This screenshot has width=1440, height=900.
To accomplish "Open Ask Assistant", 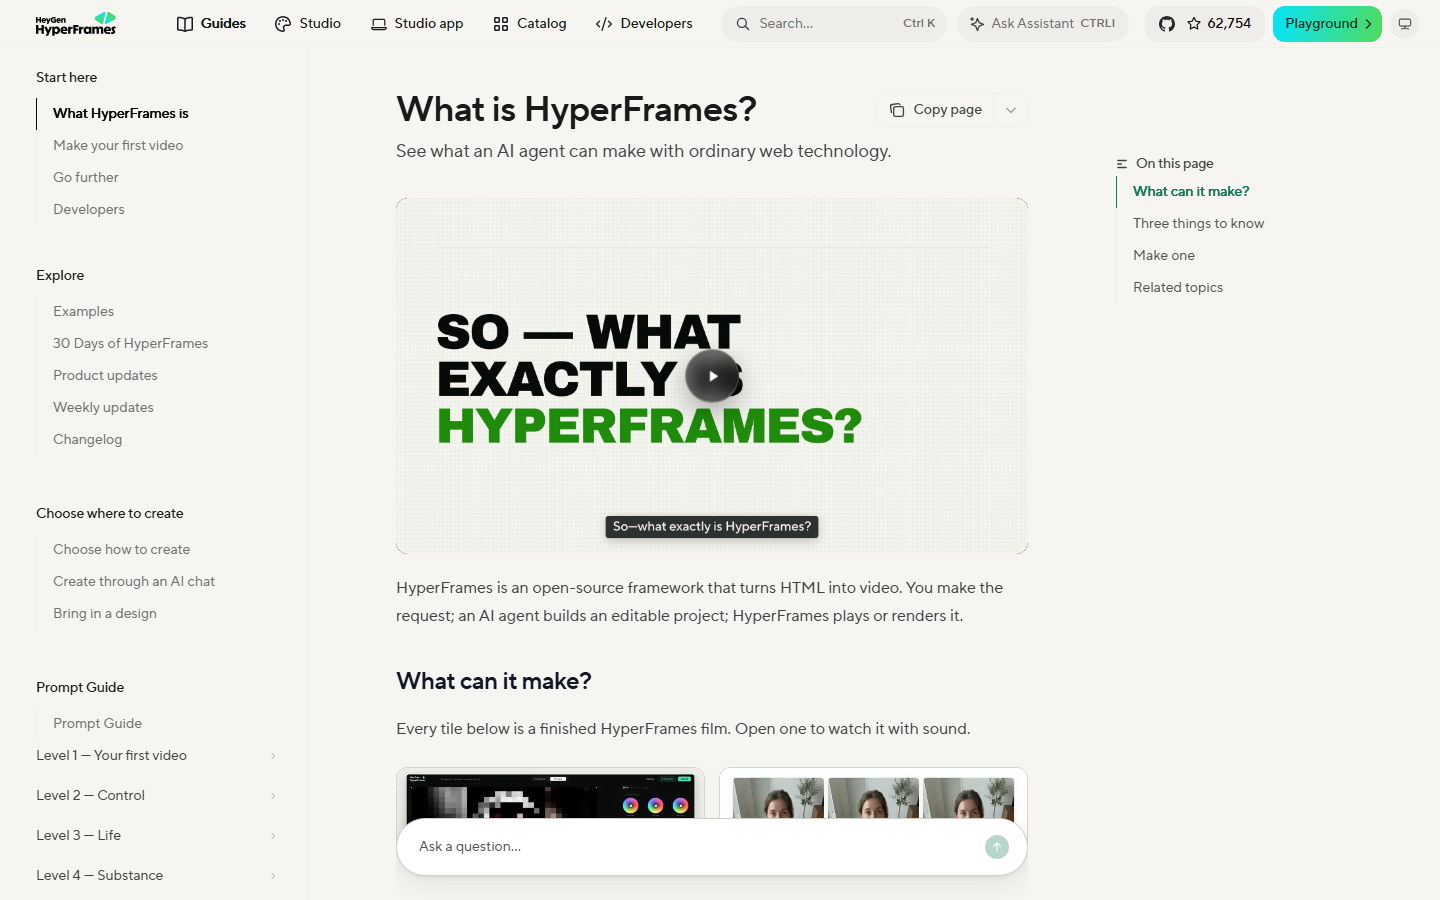I will [1043, 24].
